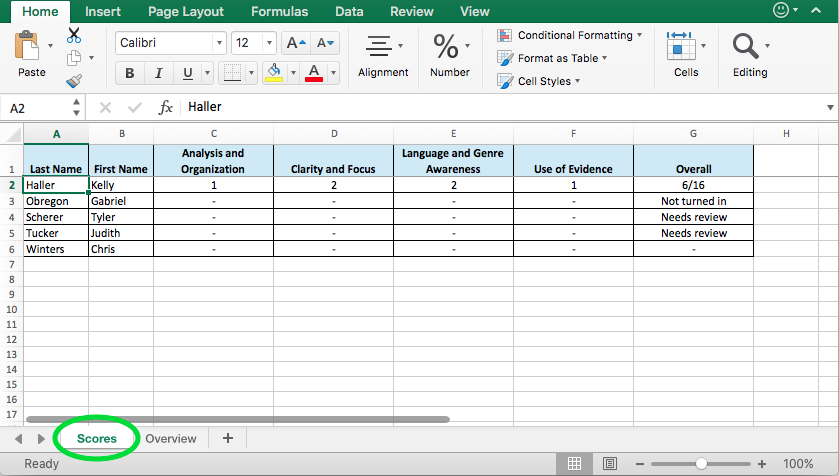
Task: Open the Formulas ribbon tab
Action: [x=279, y=11]
